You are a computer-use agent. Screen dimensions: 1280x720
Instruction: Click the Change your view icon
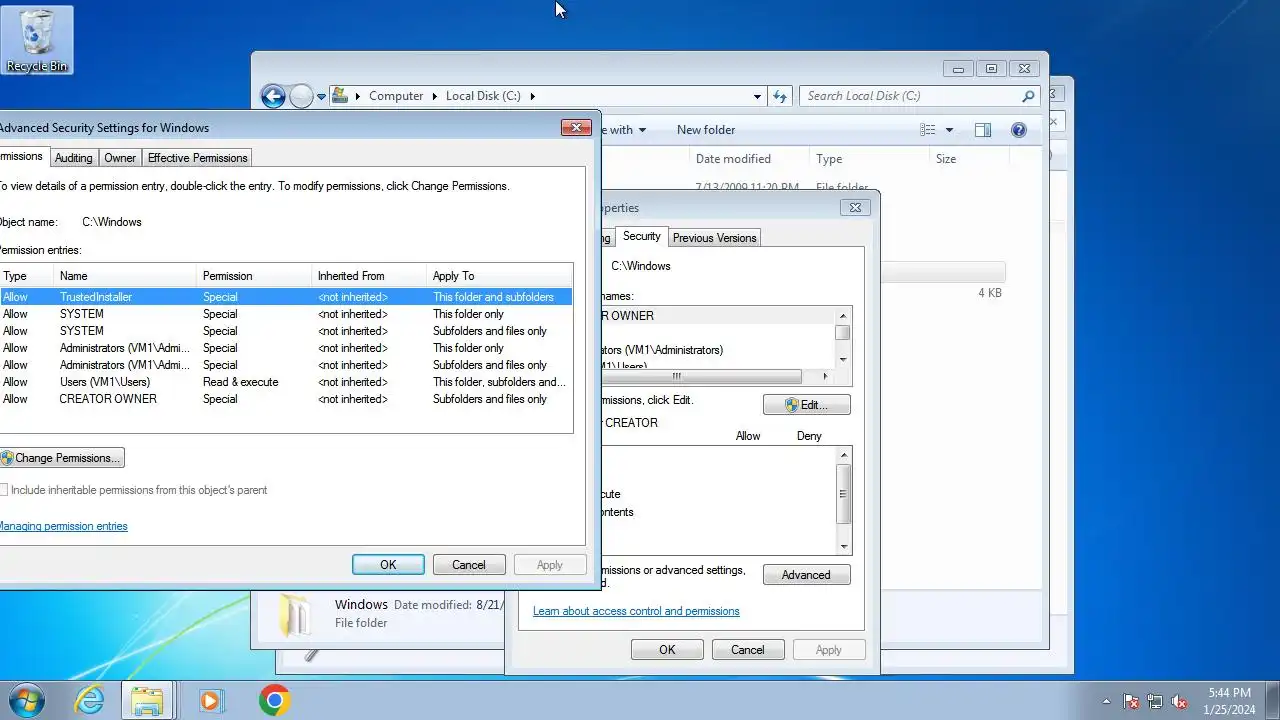point(928,130)
